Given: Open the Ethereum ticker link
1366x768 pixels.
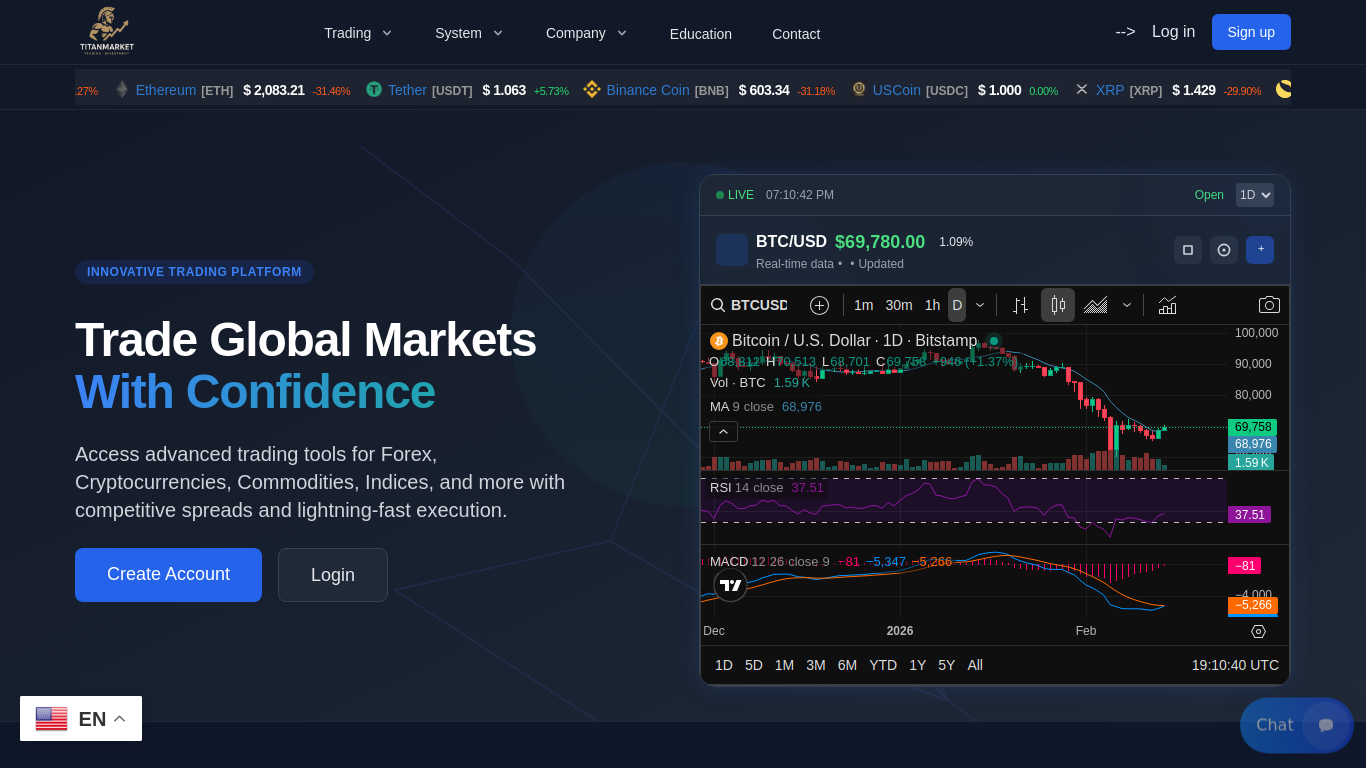Looking at the screenshot, I should 166,90.
